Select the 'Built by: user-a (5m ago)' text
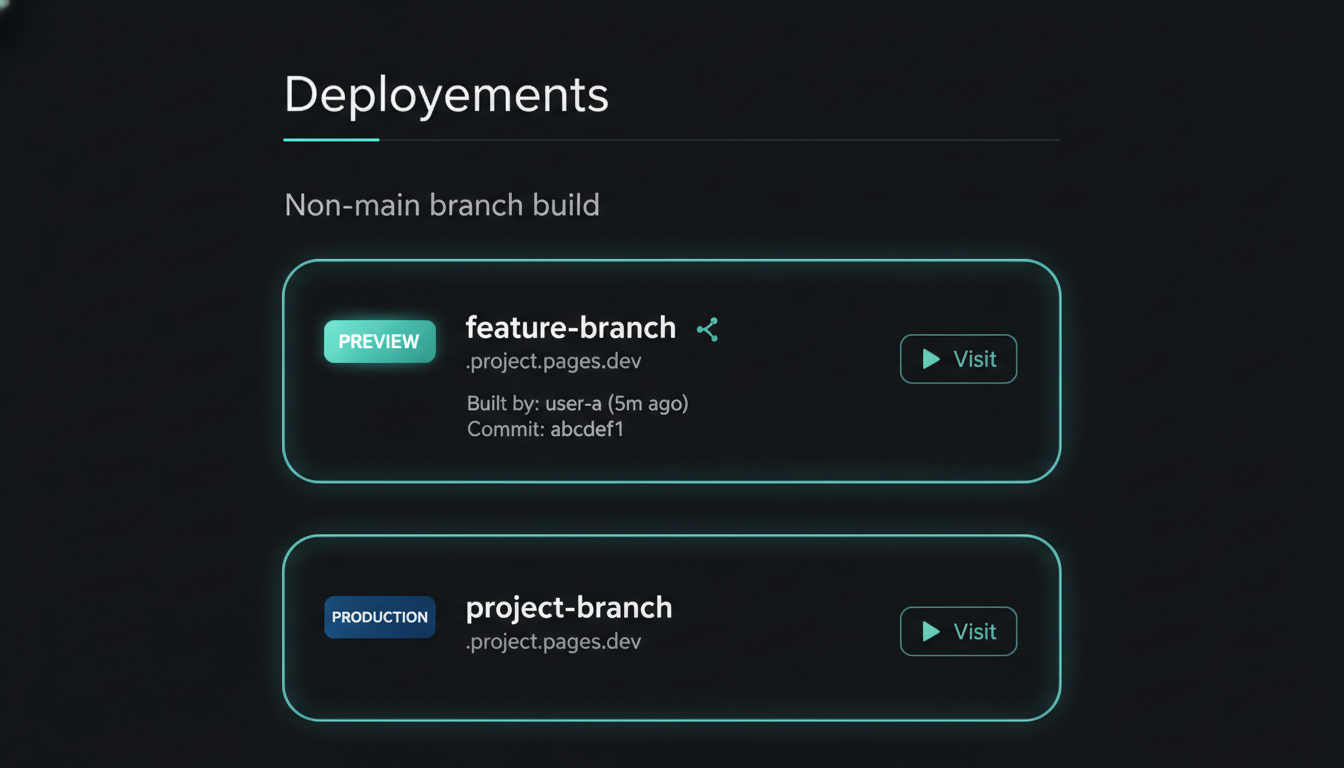The image size is (1344, 768). (x=577, y=404)
